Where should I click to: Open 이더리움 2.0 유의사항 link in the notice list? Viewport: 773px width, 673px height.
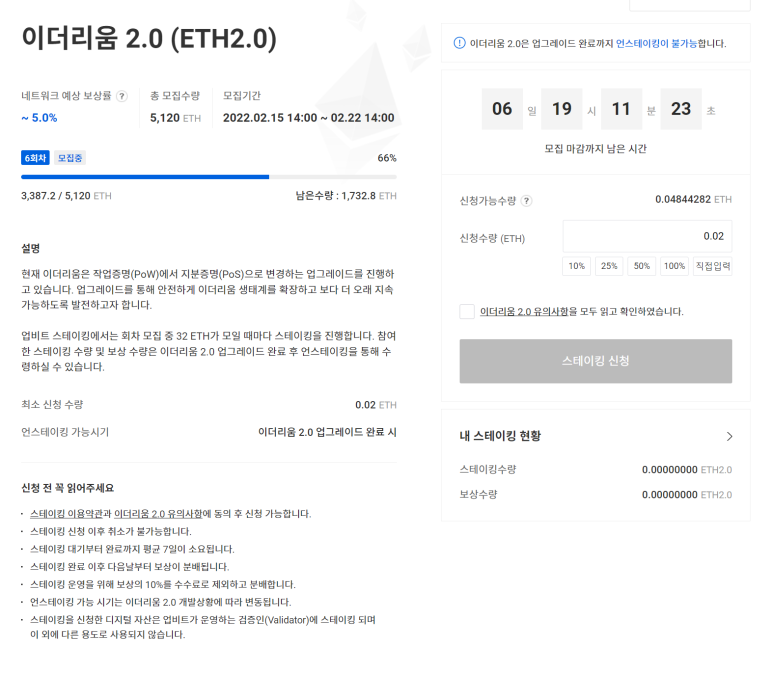[158, 514]
